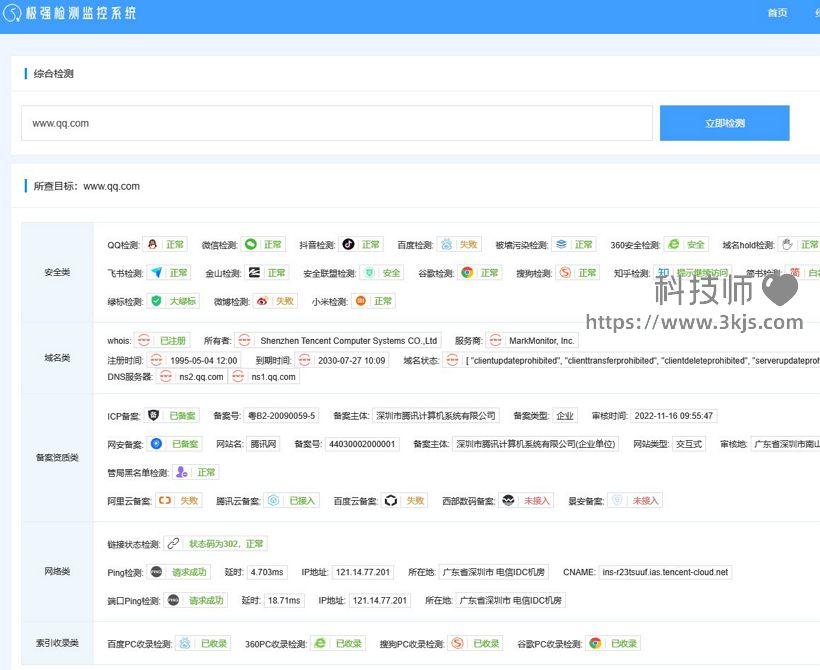
Task: Click the PING icon in the Ping检测 row
Action: pos(156,572)
